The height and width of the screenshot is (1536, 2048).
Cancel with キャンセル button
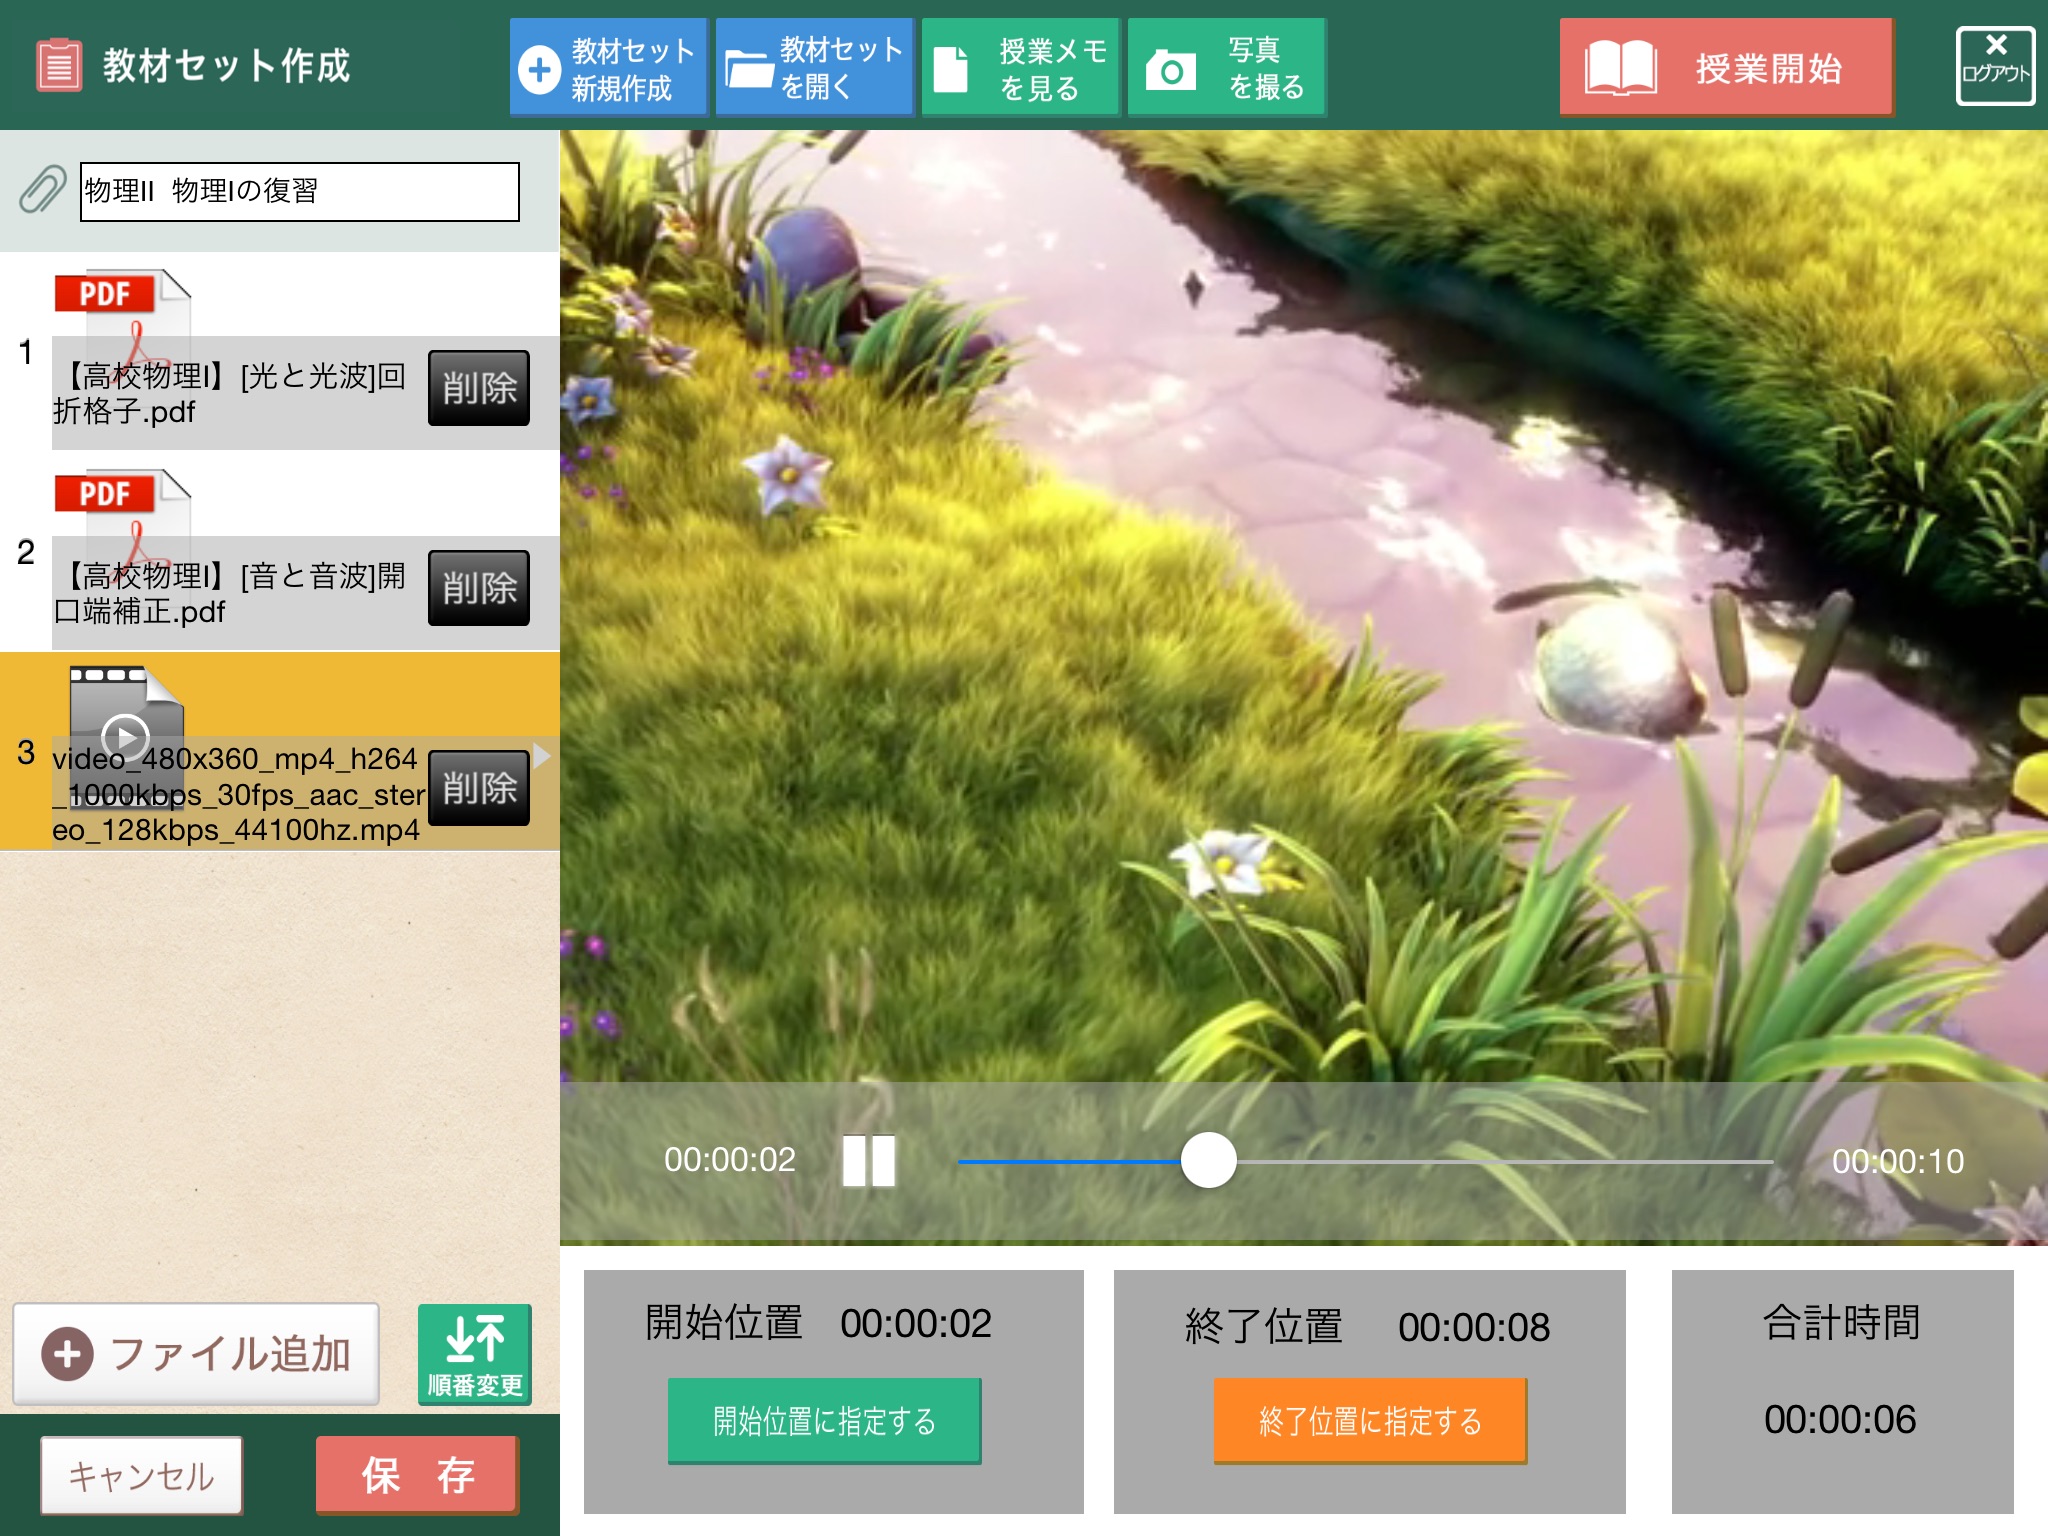(141, 1475)
